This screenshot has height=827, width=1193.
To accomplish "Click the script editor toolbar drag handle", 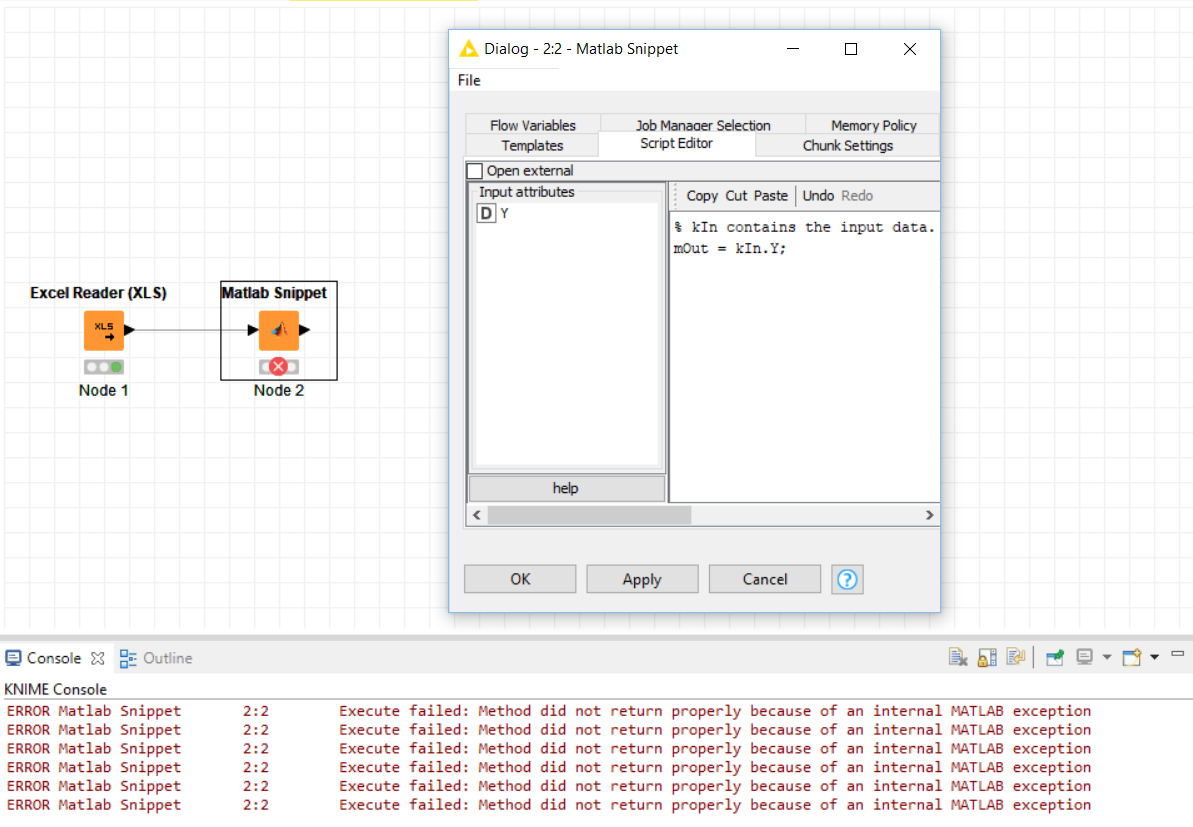I will pyautogui.click(x=676, y=196).
